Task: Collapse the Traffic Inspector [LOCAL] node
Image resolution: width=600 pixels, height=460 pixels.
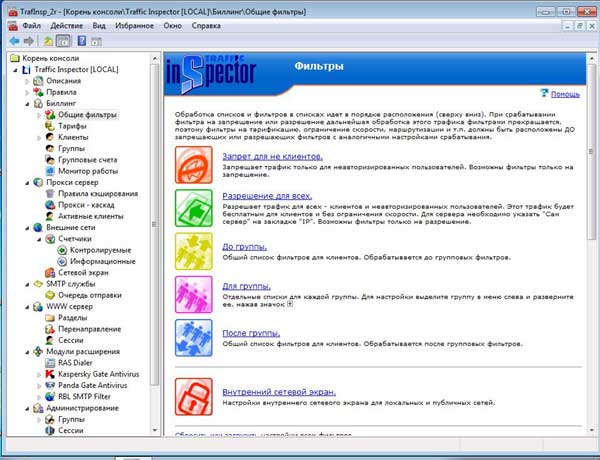Action: coord(16,70)
